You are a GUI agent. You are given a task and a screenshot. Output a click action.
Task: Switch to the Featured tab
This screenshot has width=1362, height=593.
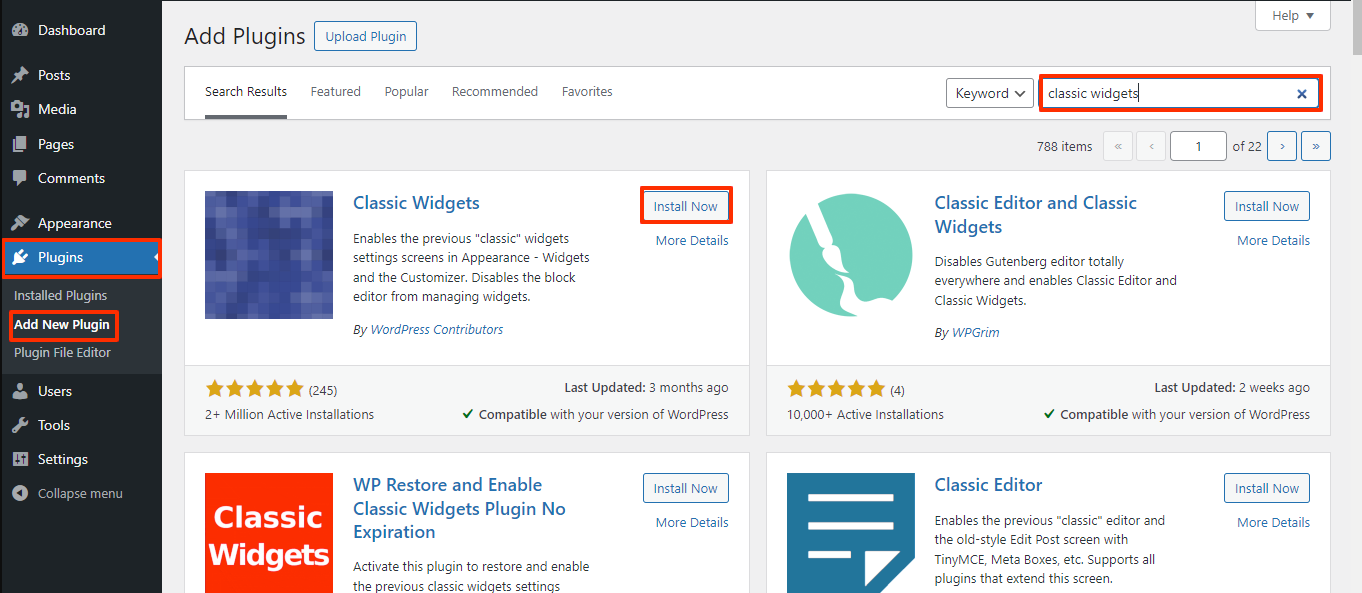point(335,91)
